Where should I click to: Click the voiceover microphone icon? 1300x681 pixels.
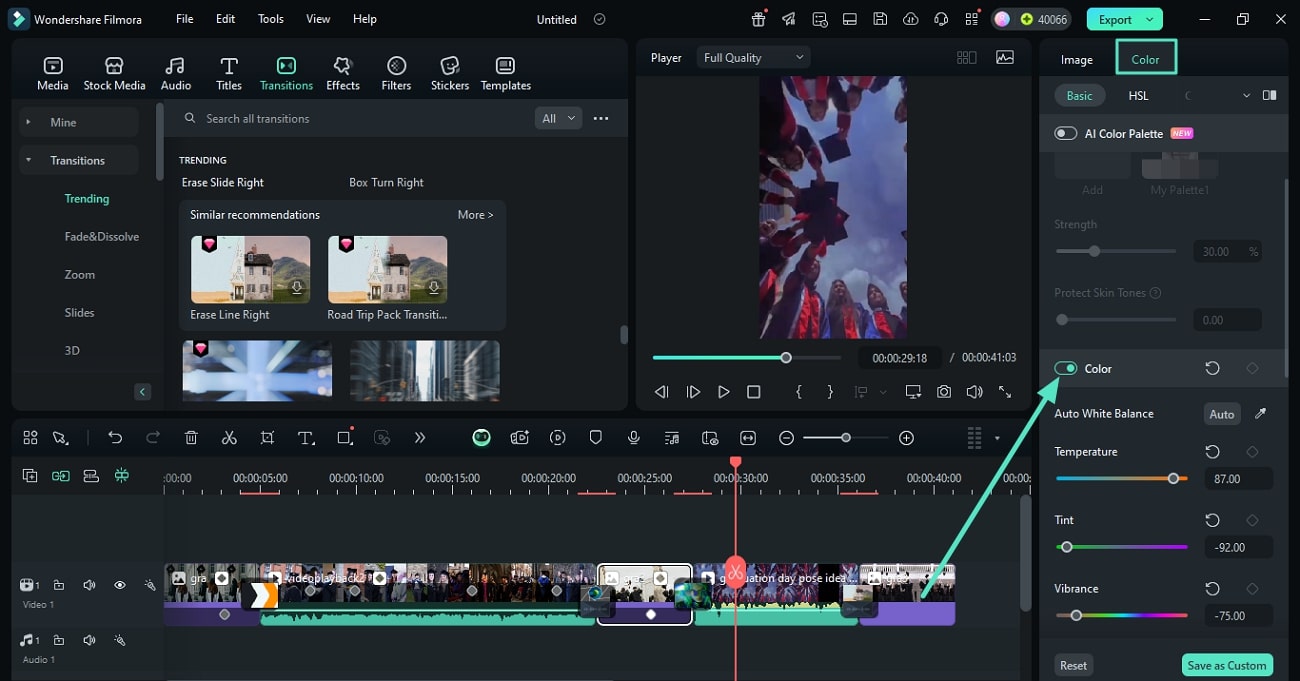click(634, 438)
